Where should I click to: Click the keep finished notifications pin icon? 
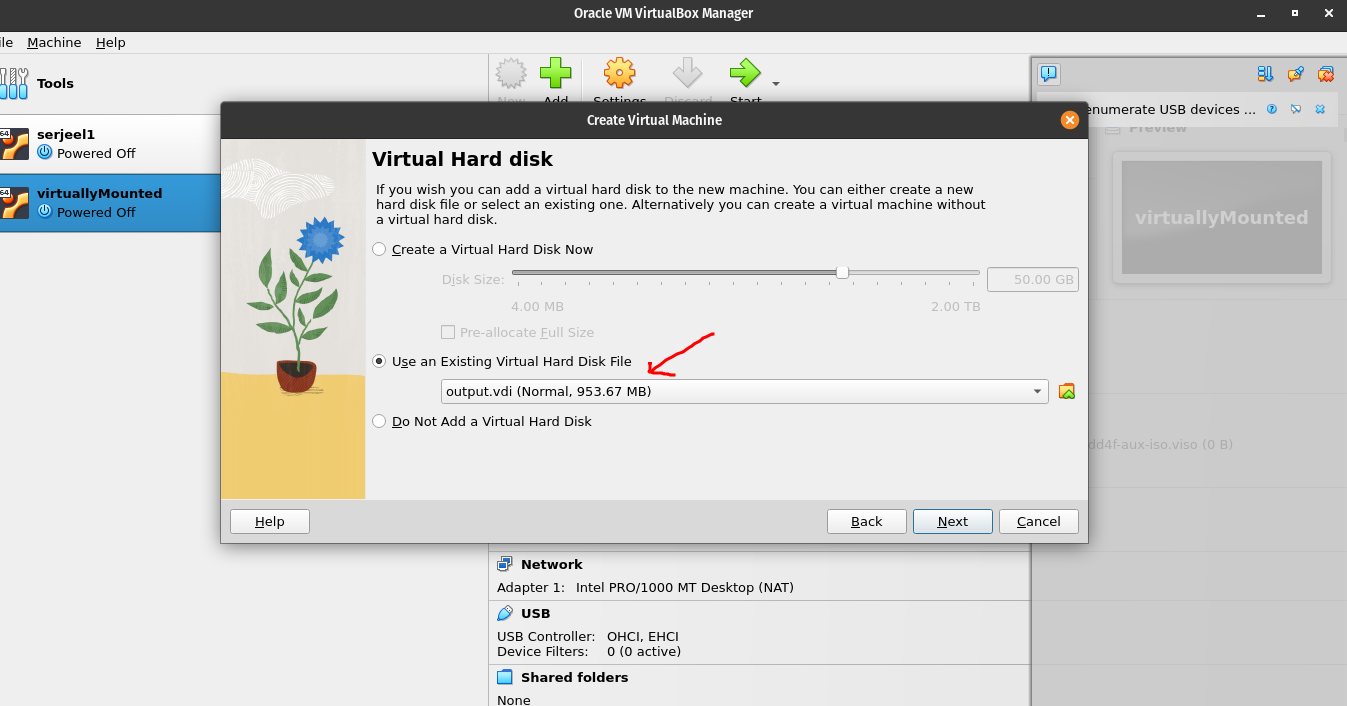pos(1295,73)
